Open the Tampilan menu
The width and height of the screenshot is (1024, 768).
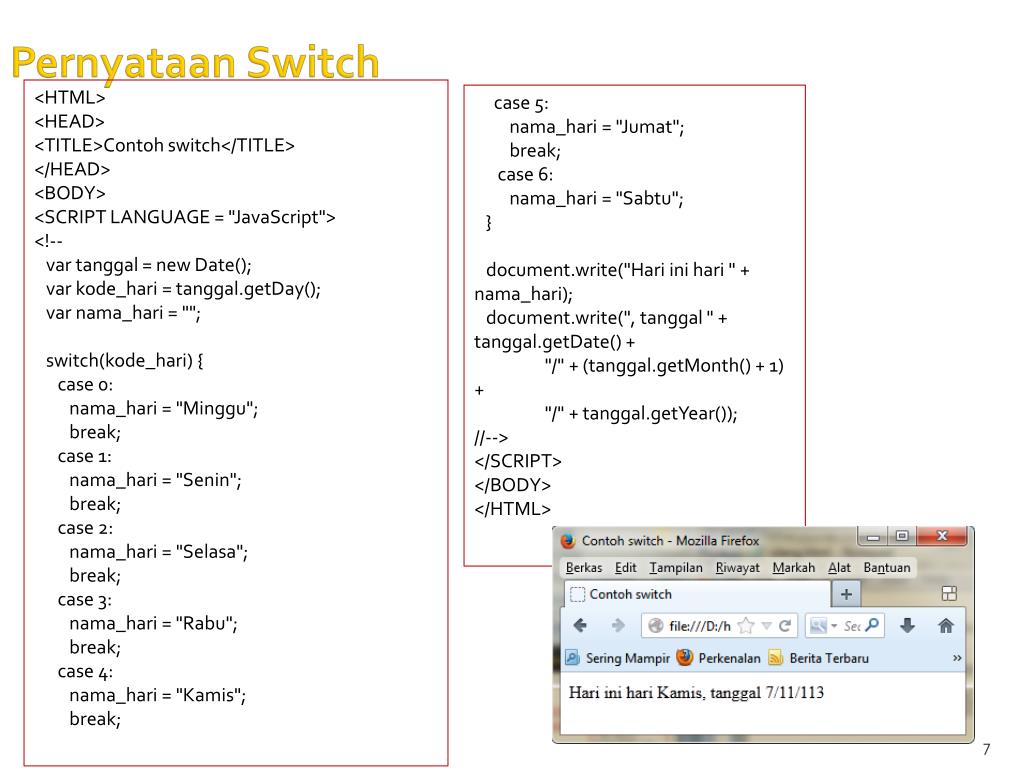point(676,568)
